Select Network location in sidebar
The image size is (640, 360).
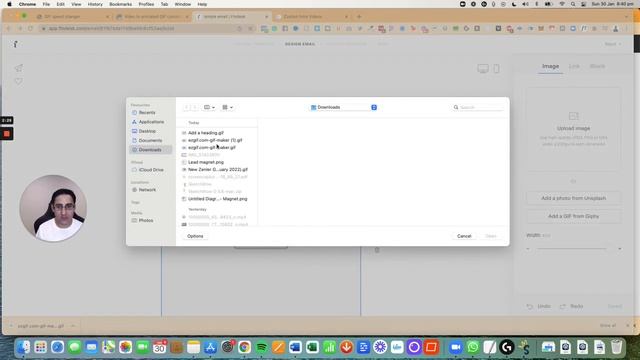pyautogui.click(x=147, y=190)
